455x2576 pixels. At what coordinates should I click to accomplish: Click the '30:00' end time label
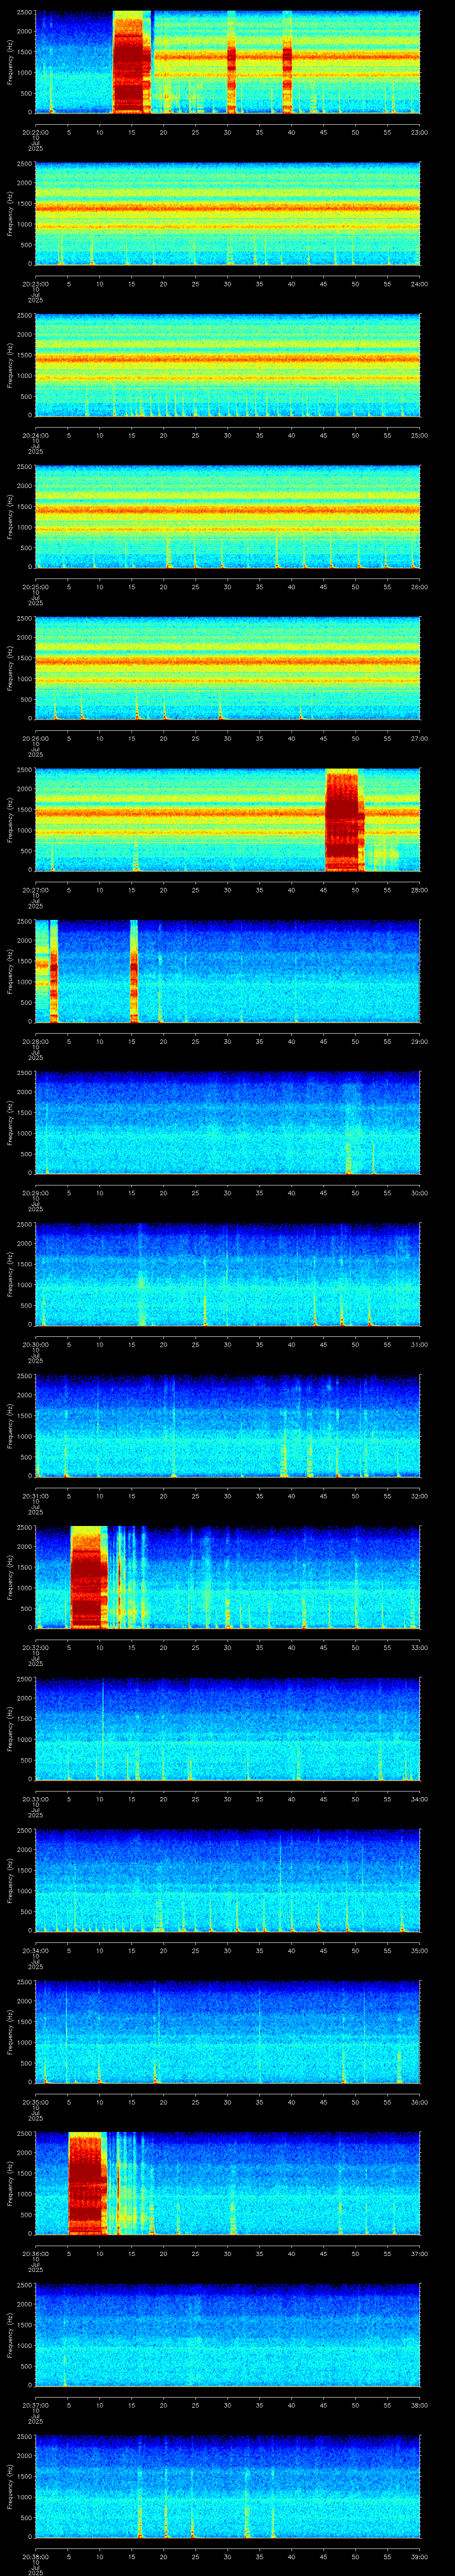click(420, 1193)
